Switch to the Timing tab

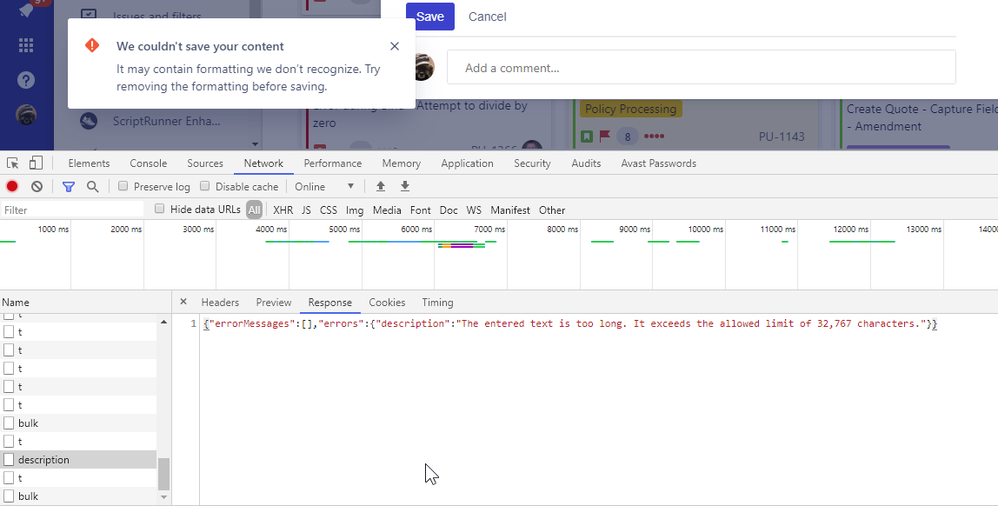(x=437, y=302)
